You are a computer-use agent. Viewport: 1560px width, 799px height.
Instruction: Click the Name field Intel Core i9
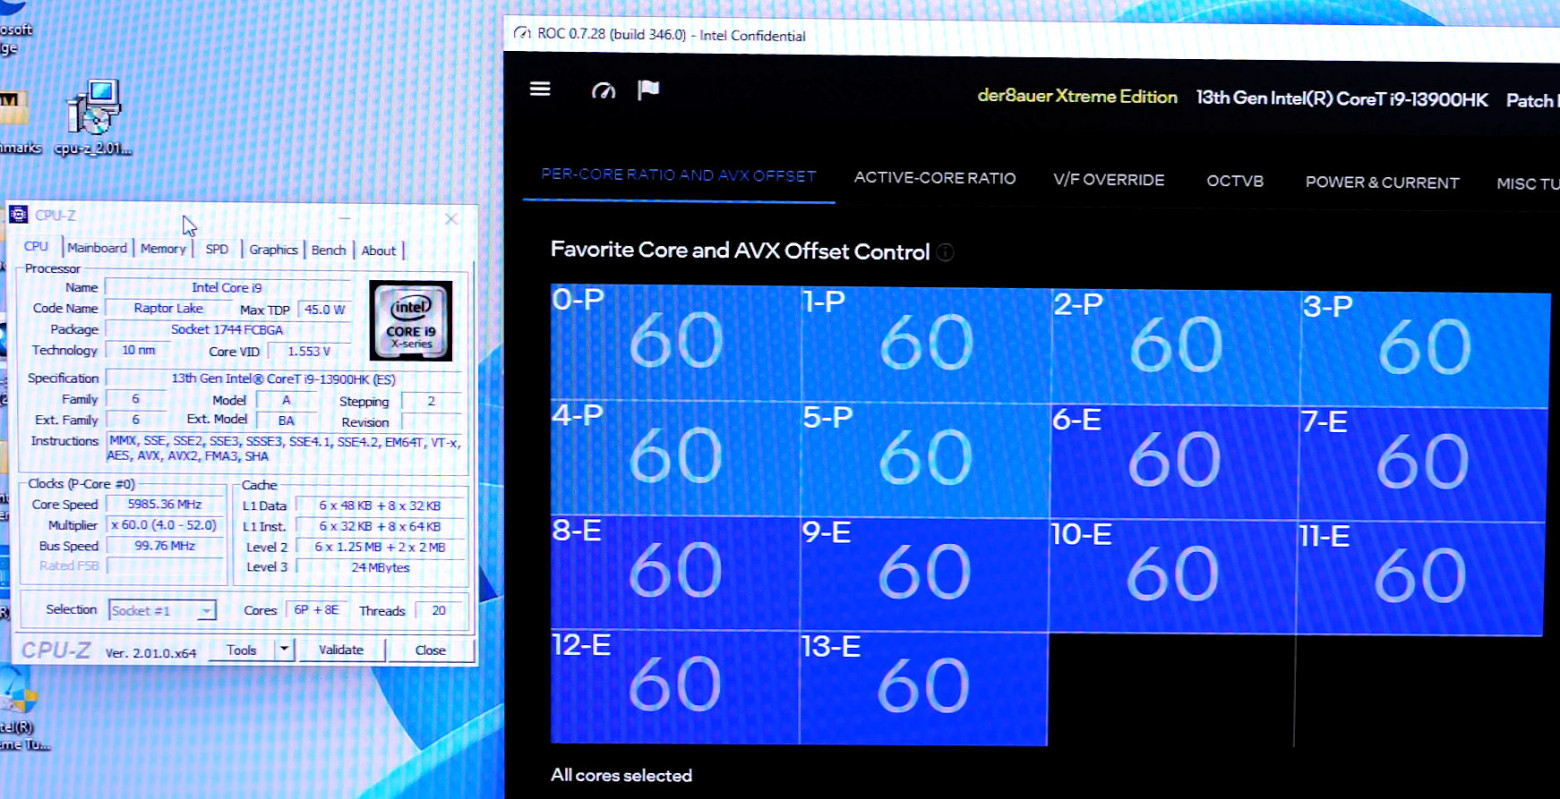227,287
